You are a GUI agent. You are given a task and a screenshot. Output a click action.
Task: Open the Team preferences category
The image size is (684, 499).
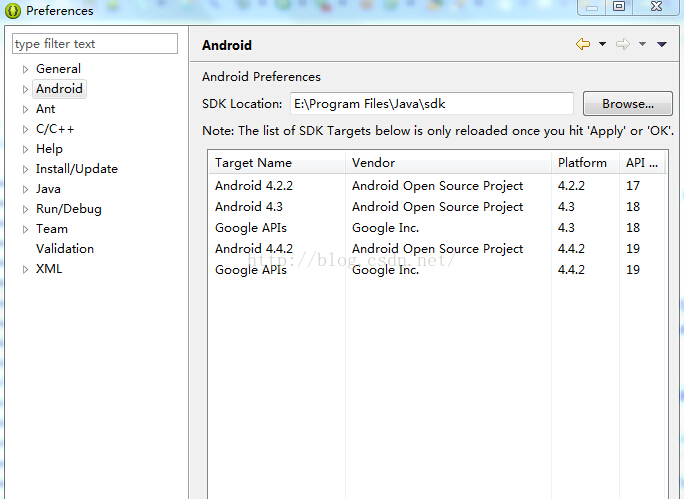pos(52,229)
